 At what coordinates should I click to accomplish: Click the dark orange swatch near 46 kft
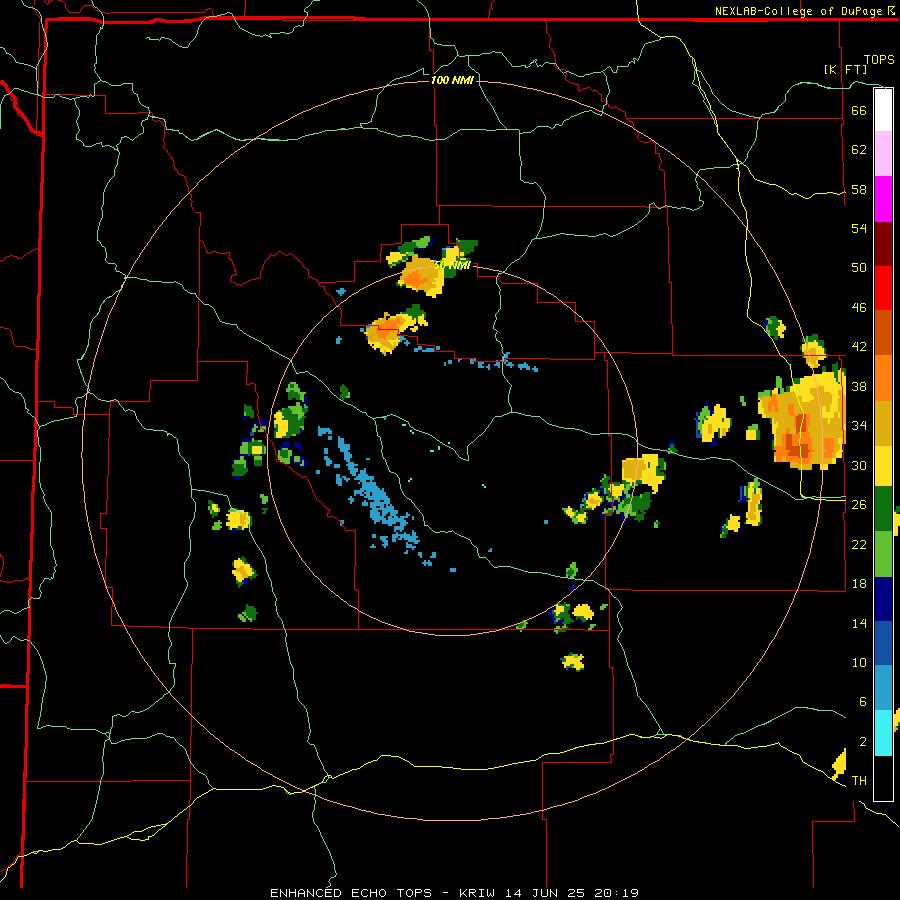[883, 332]
